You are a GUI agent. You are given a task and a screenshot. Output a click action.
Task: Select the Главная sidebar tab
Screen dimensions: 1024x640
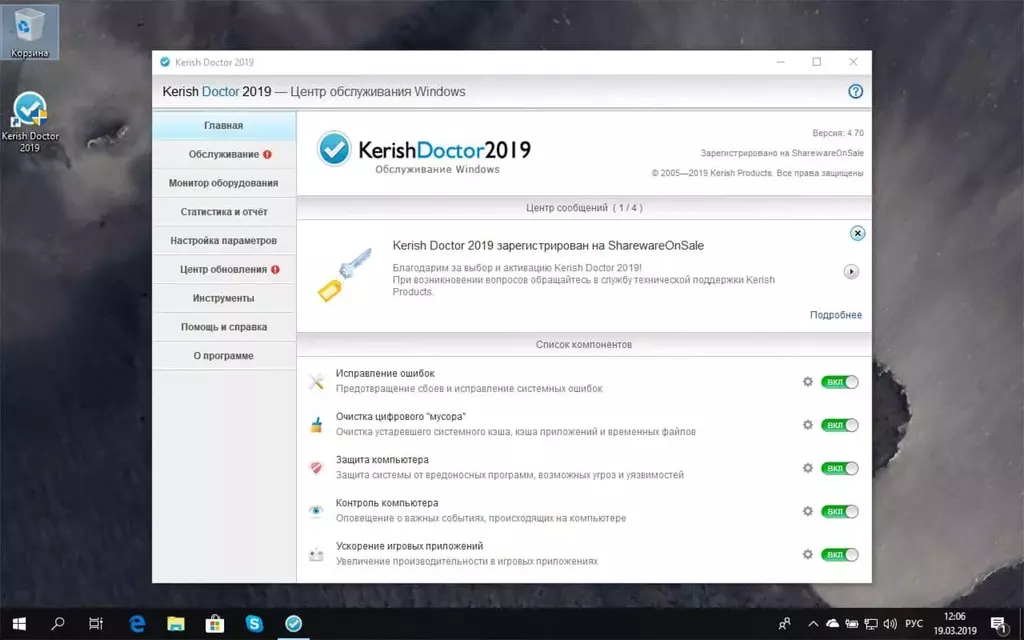224,125
